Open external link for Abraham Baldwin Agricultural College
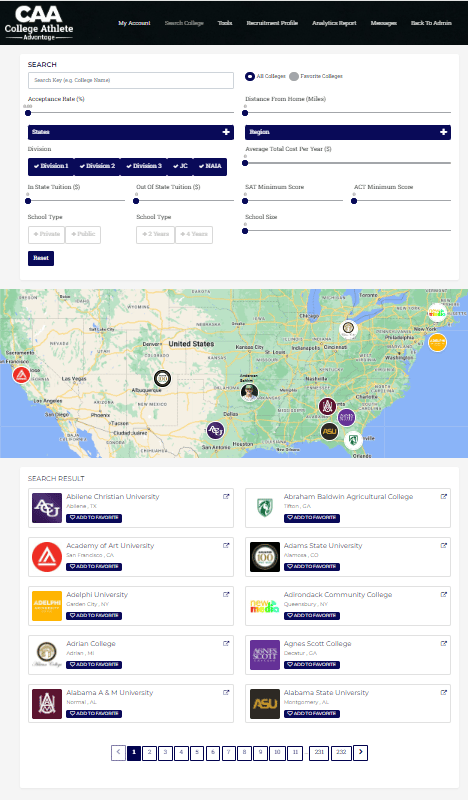The image size is (468, 800). click(x=444, y=496)
